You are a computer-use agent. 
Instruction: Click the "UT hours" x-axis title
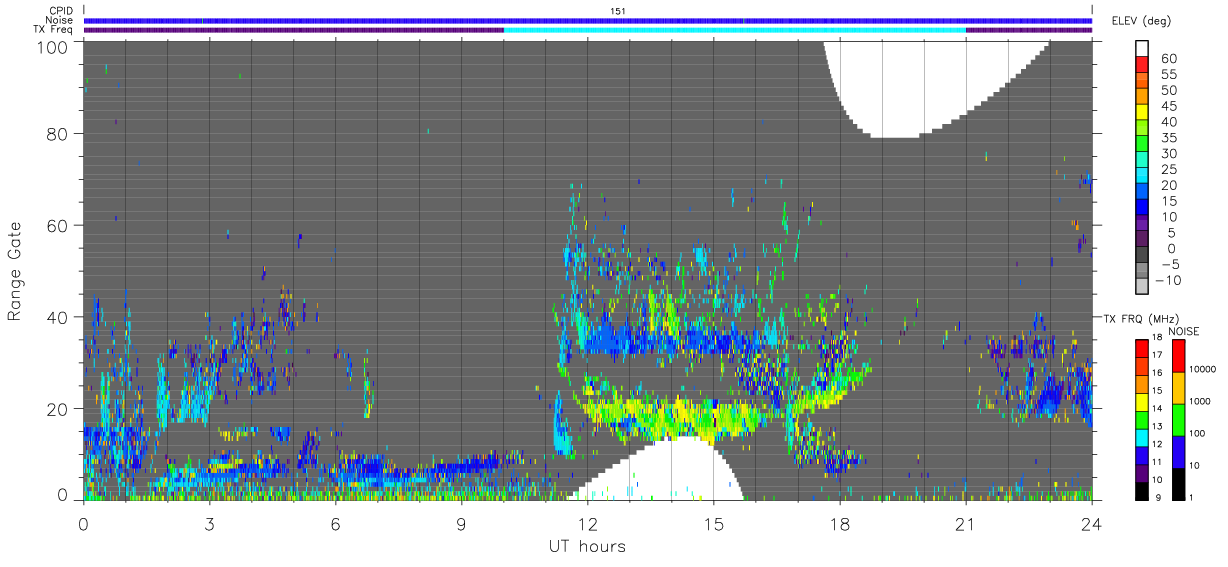point(586,546)
